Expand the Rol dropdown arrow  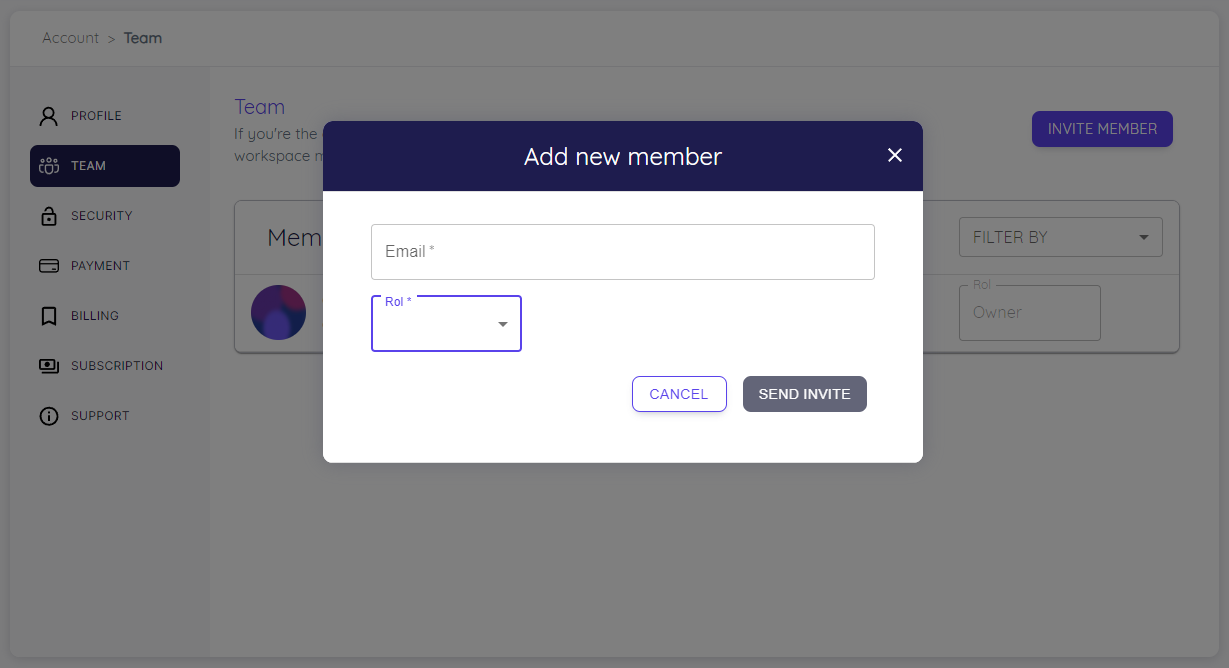(x=503, y=324)
